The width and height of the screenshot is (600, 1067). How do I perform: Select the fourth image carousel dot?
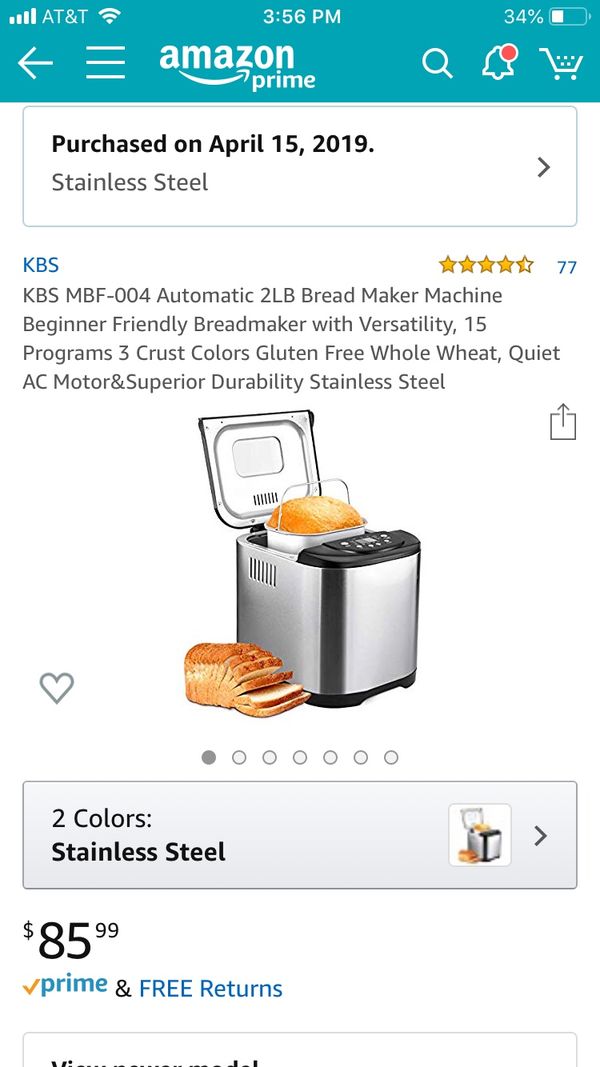[300, 757]
